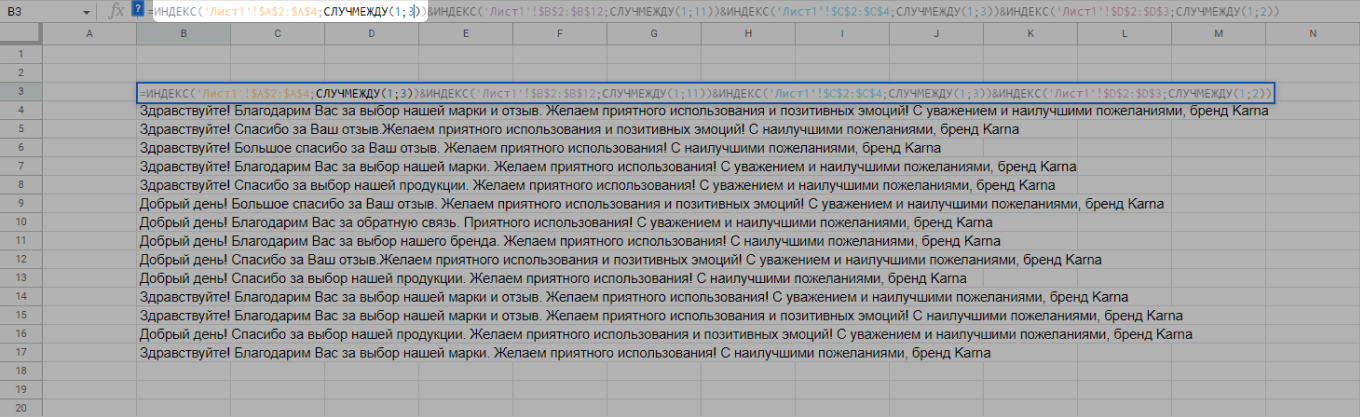
Task: Click row 6 text 'Здравствуйте! Большое спасибо за Ваш отзыв'
Action: pyautogui.click(x=287, y=148)
